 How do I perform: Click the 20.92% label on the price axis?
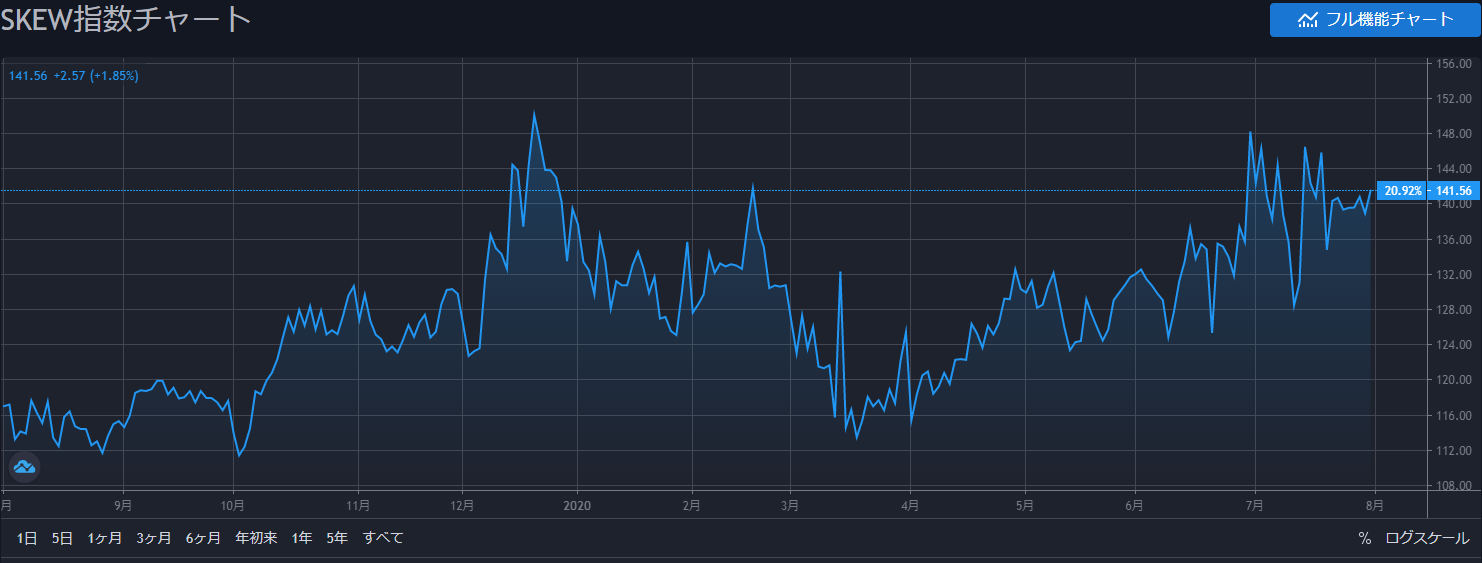click(1403, 191)
